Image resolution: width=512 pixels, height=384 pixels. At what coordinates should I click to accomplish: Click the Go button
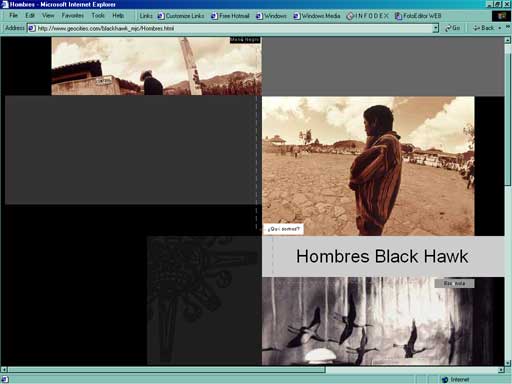(453, 28)
